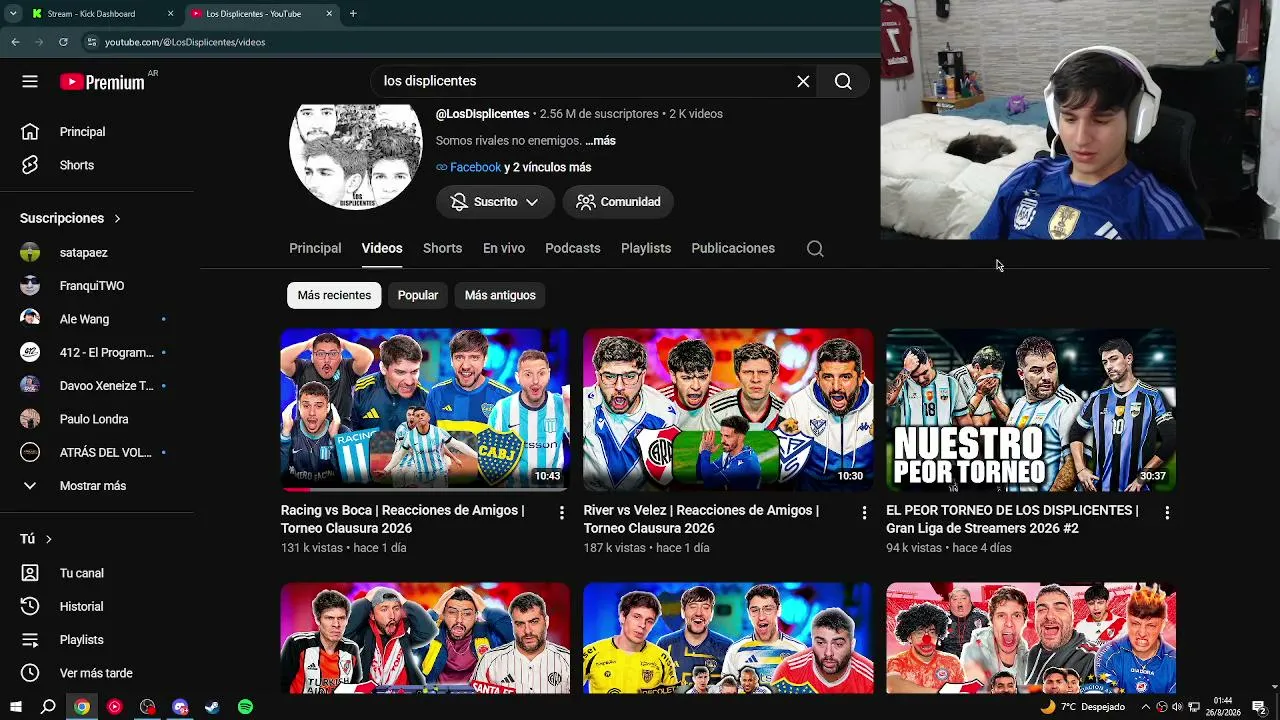Viewport: 1280px width, 720px height.
Task: Reload the page with the refresh icon
Action: pos(63,42)
